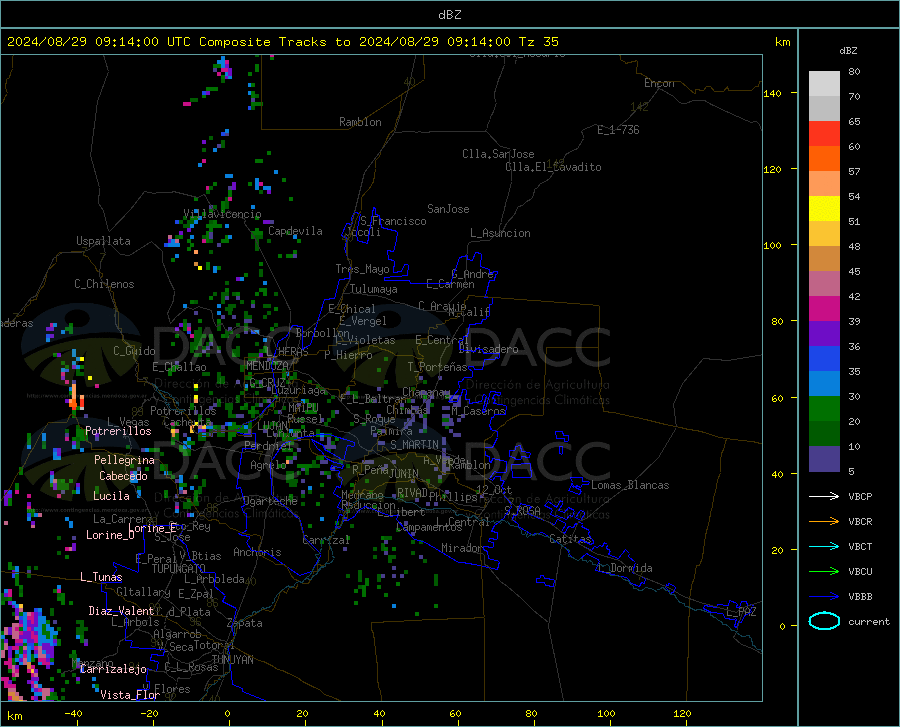The width and height of the screenshot is (900, 727).
Task: Click the TUNUYAN label
Action: 232,660
